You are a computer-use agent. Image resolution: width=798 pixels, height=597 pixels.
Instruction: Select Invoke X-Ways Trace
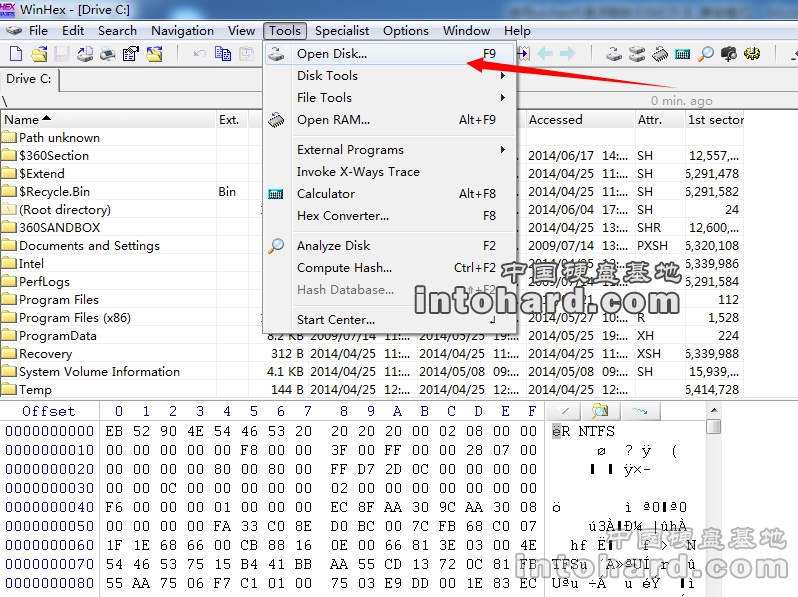pos(390,172)
